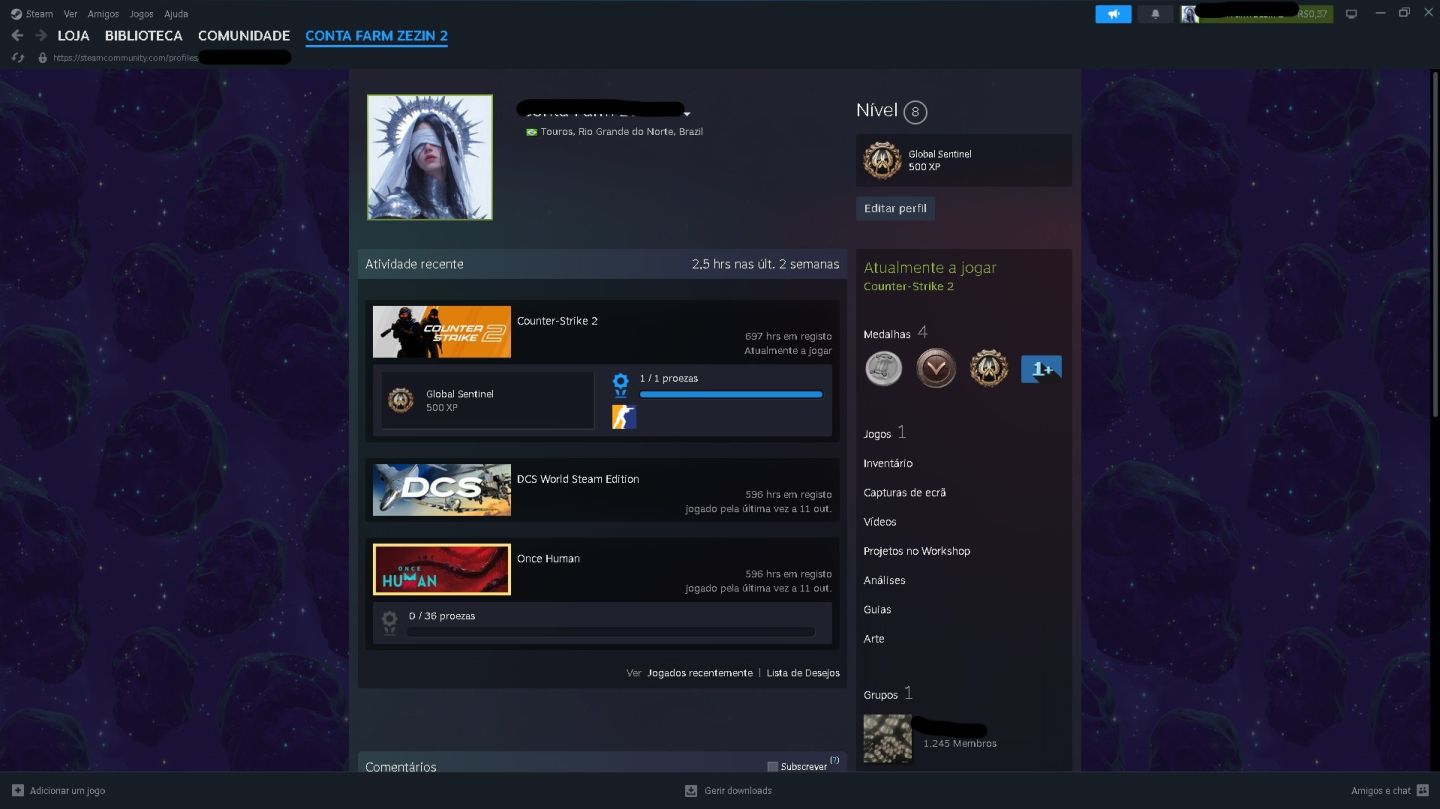Viewport: 1440px width, 809px height.
Task: Open the Inventário link
Action: [888, 463]
